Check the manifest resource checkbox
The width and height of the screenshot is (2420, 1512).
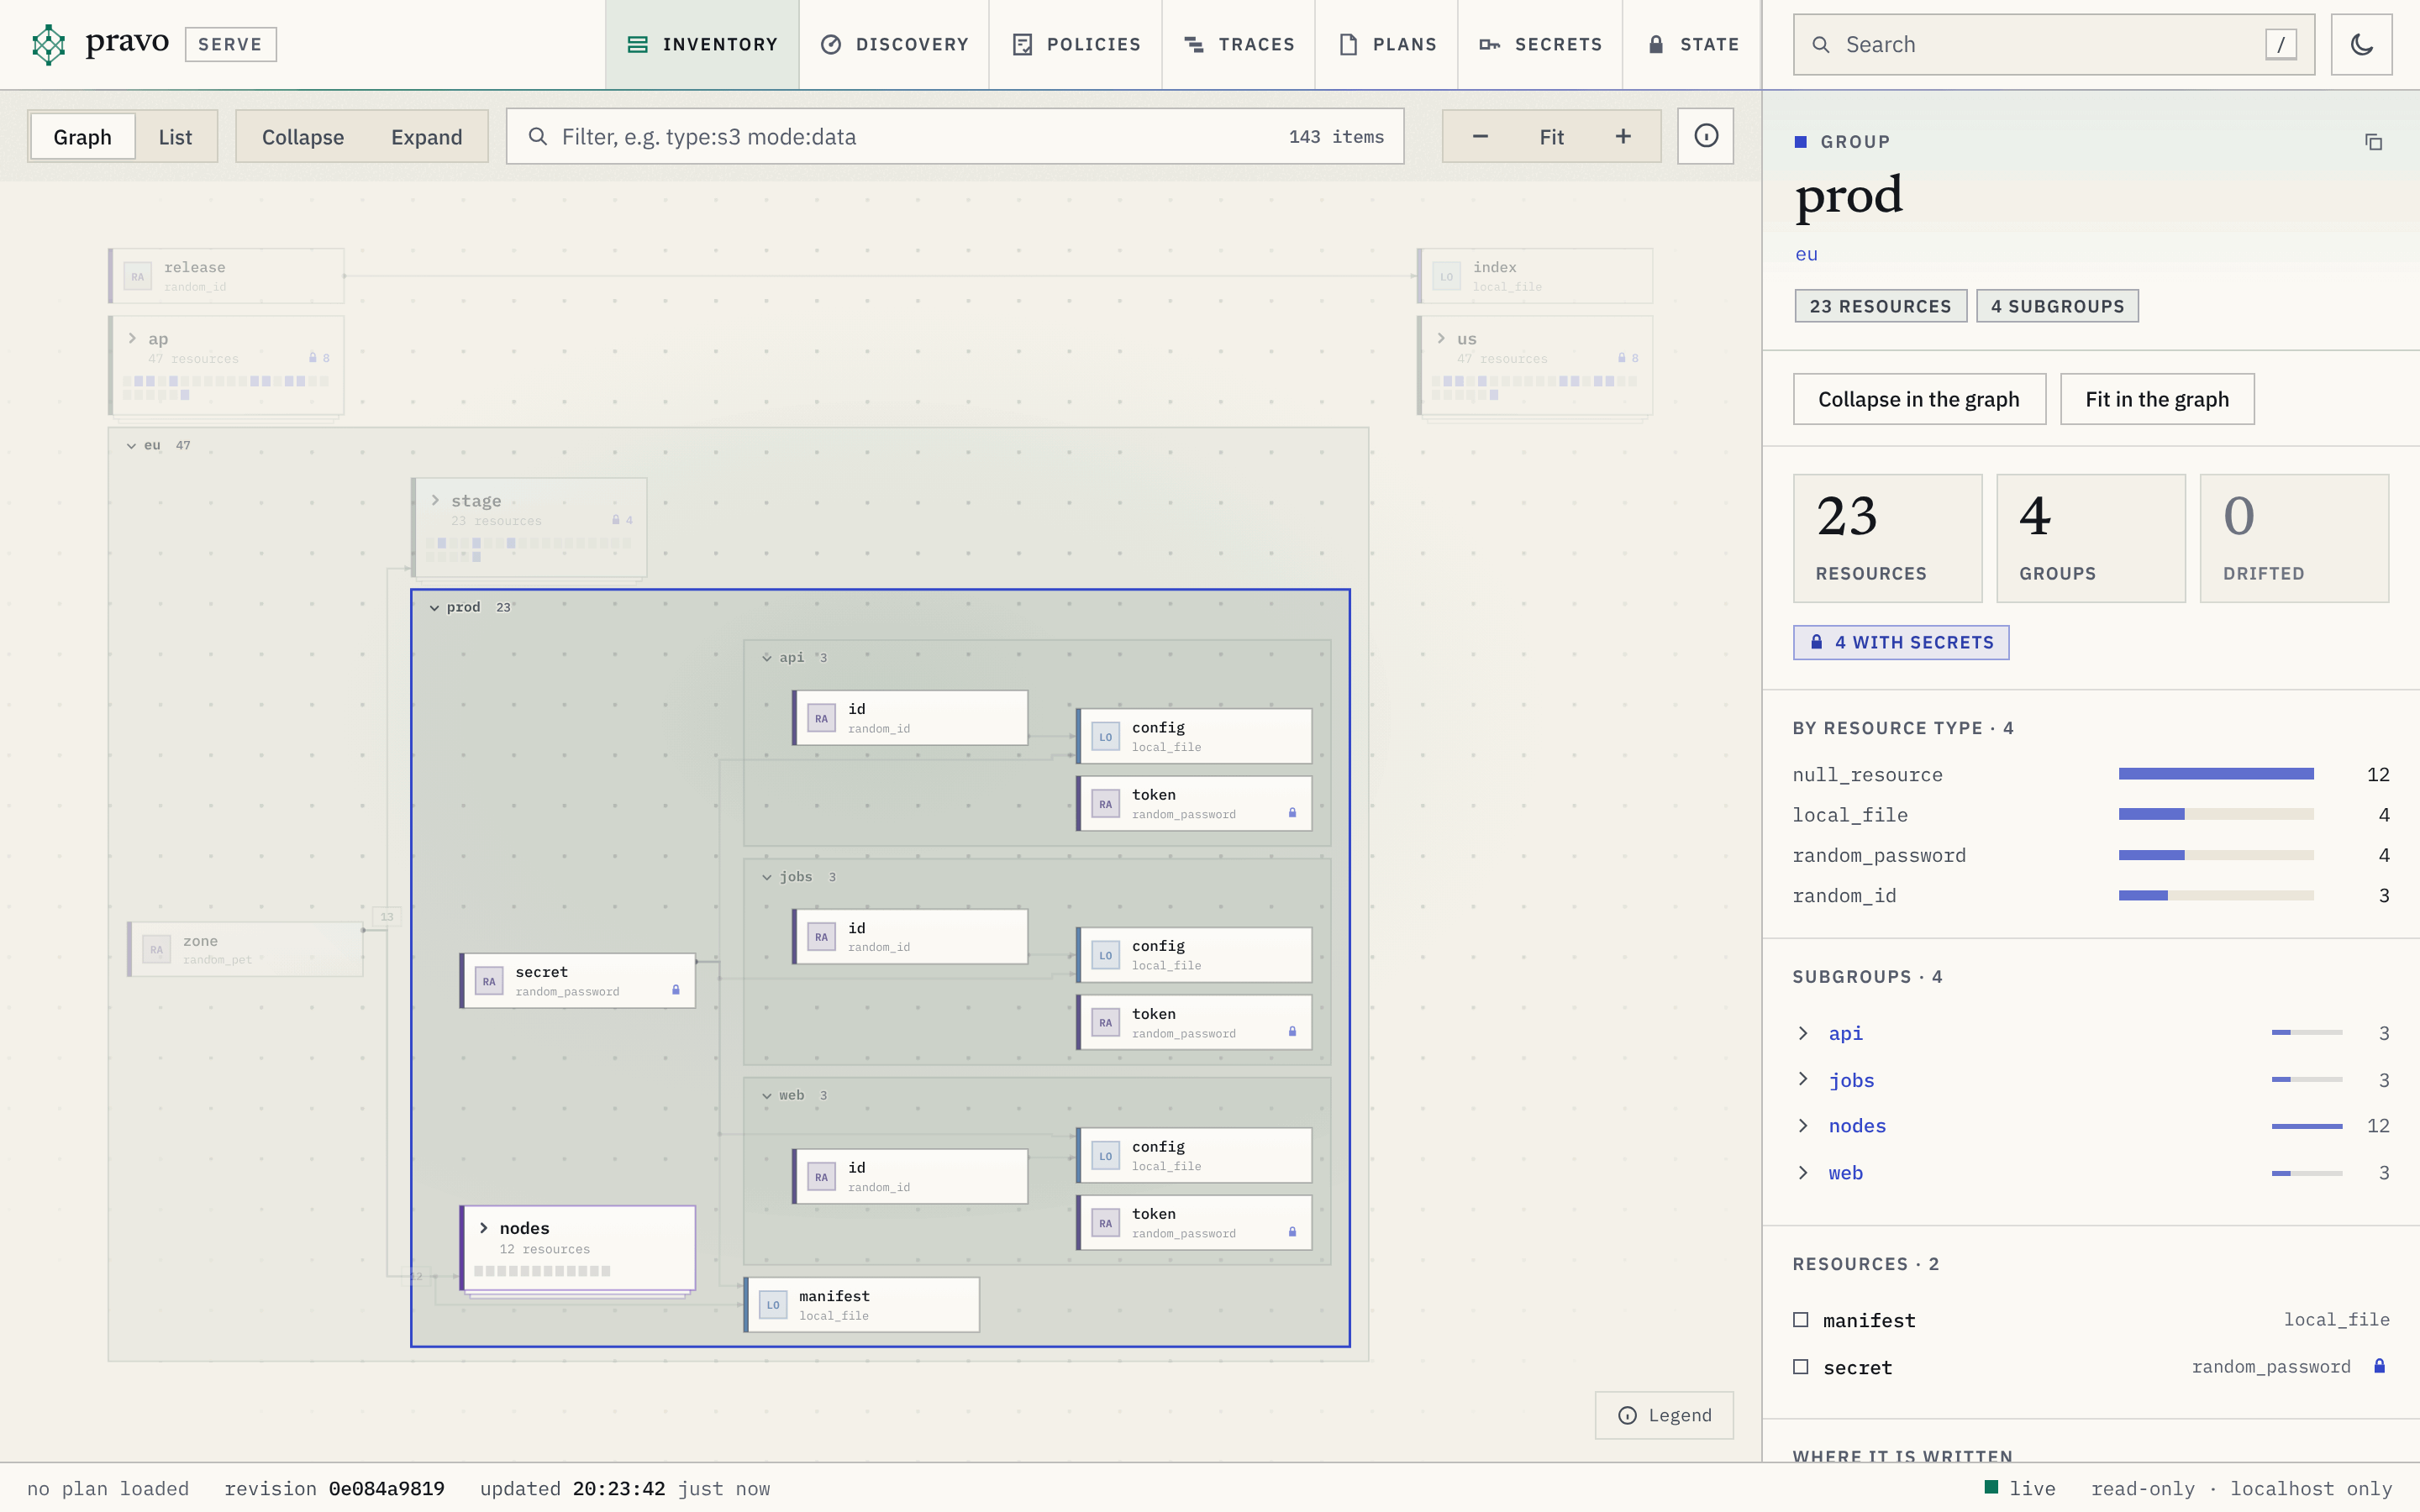1801,1320
